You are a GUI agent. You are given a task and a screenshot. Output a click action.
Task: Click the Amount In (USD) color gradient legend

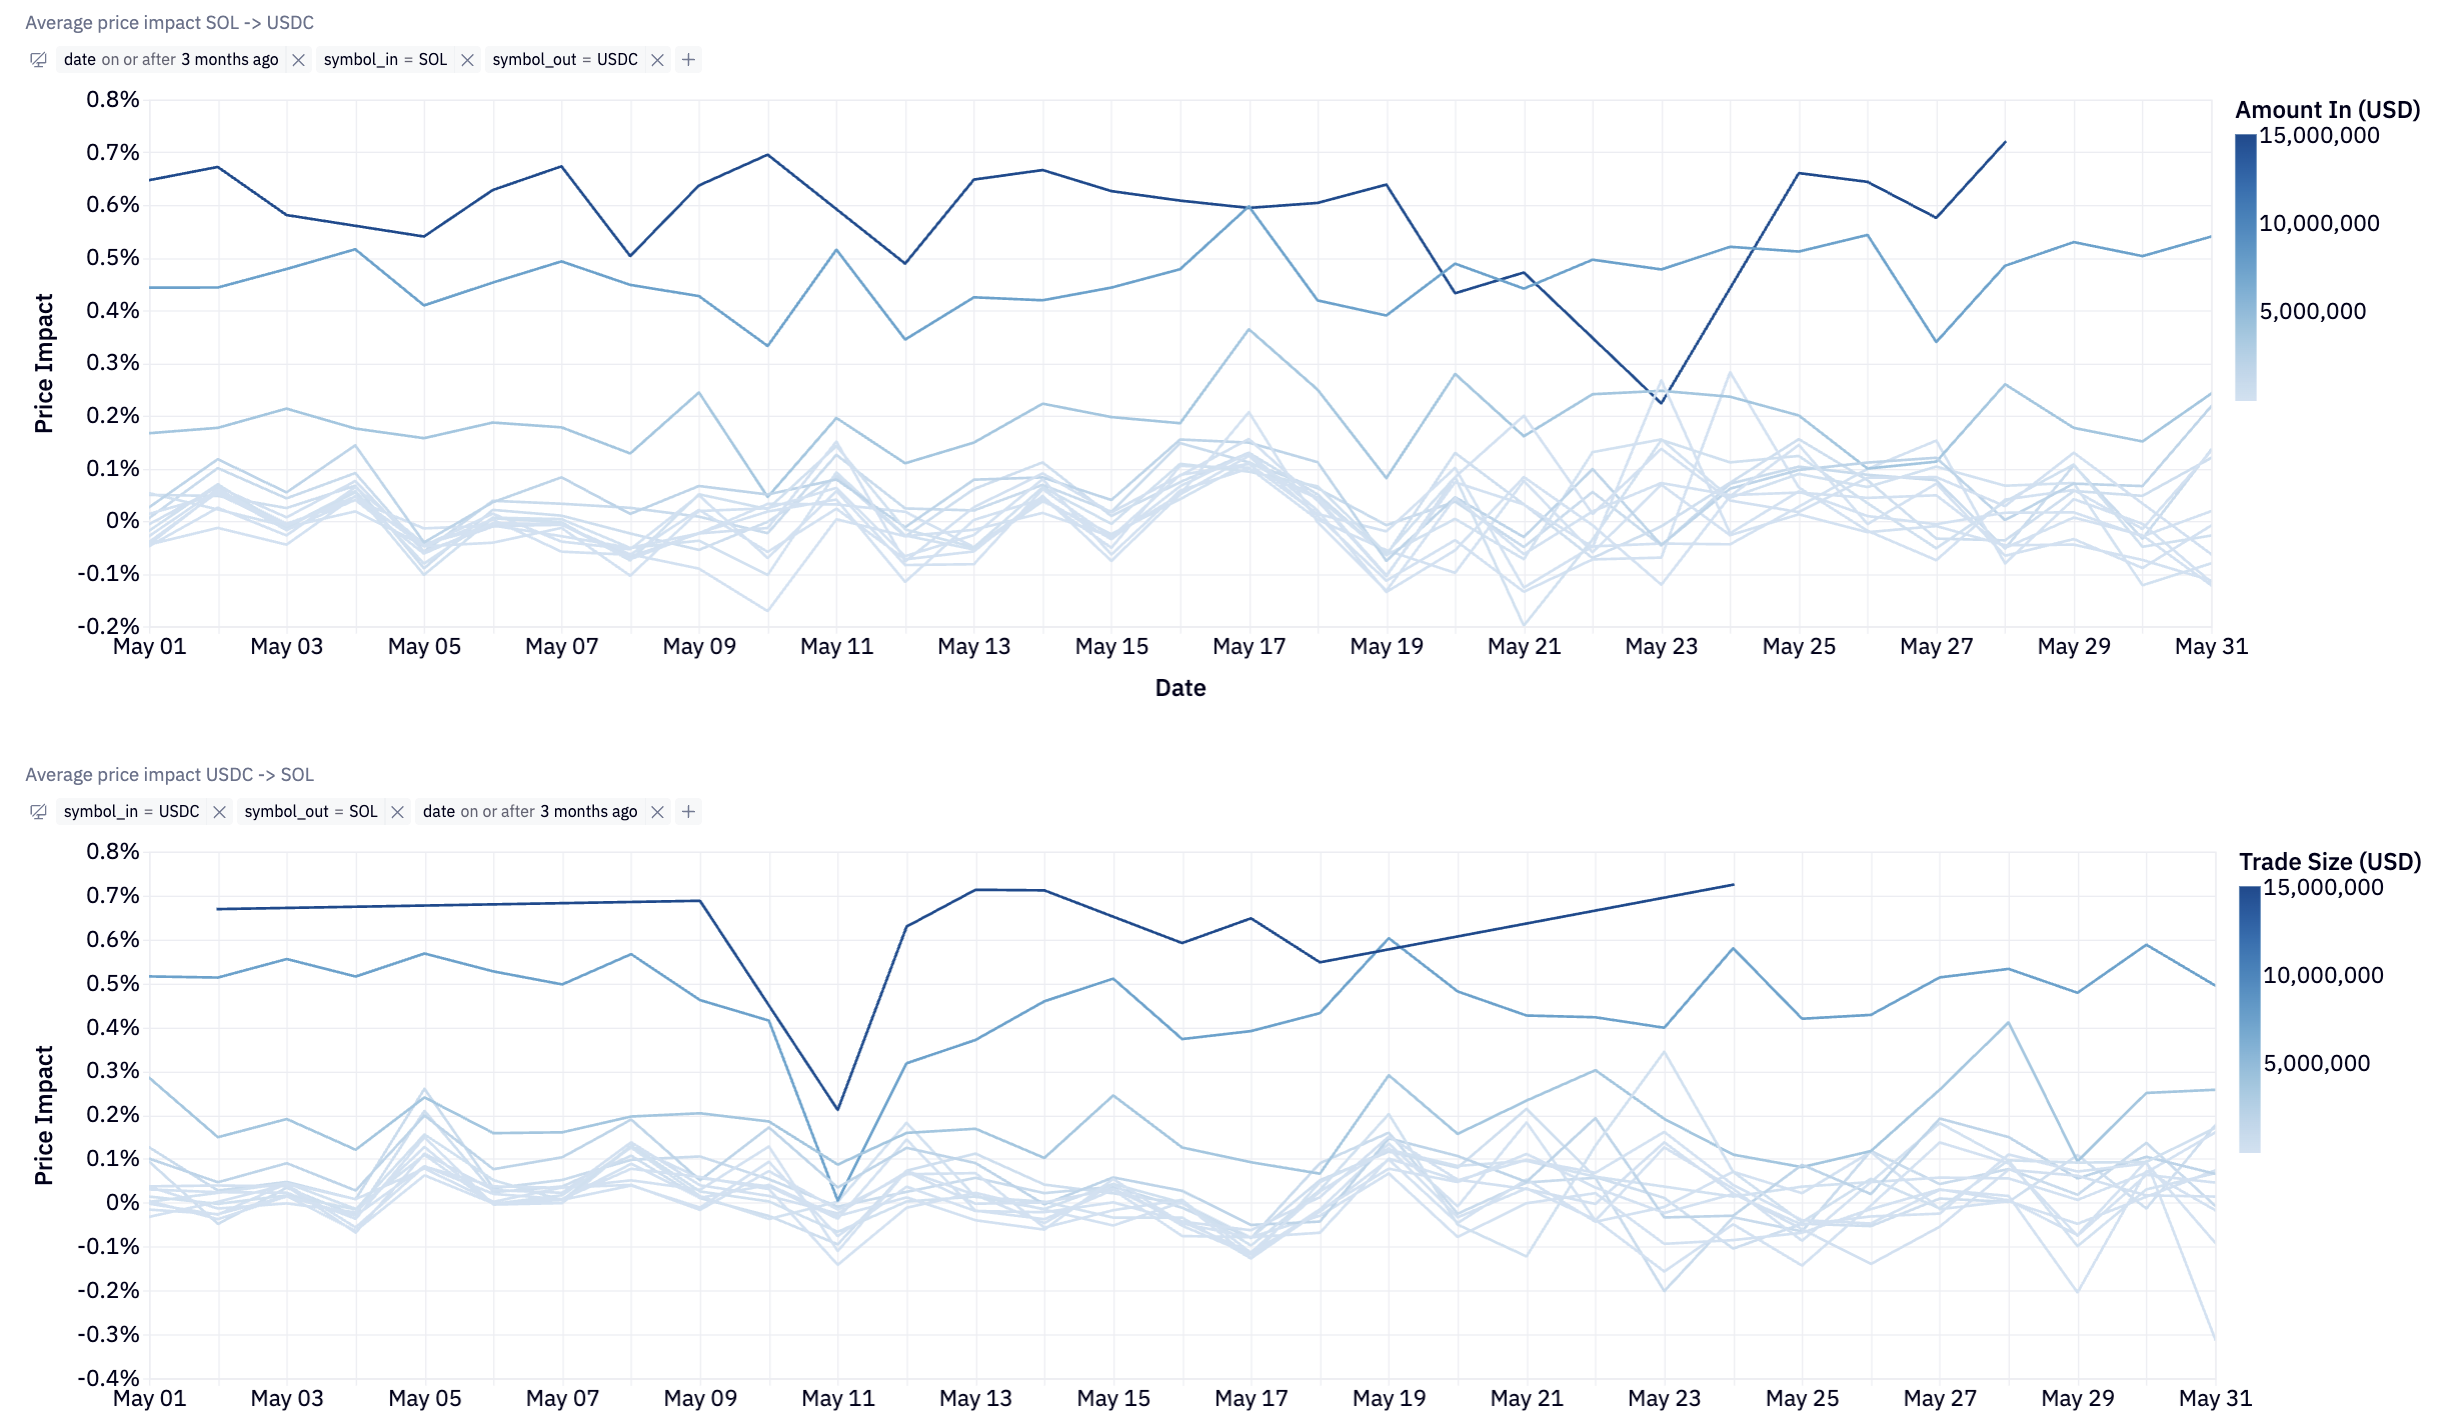(x=2245, y=267)
